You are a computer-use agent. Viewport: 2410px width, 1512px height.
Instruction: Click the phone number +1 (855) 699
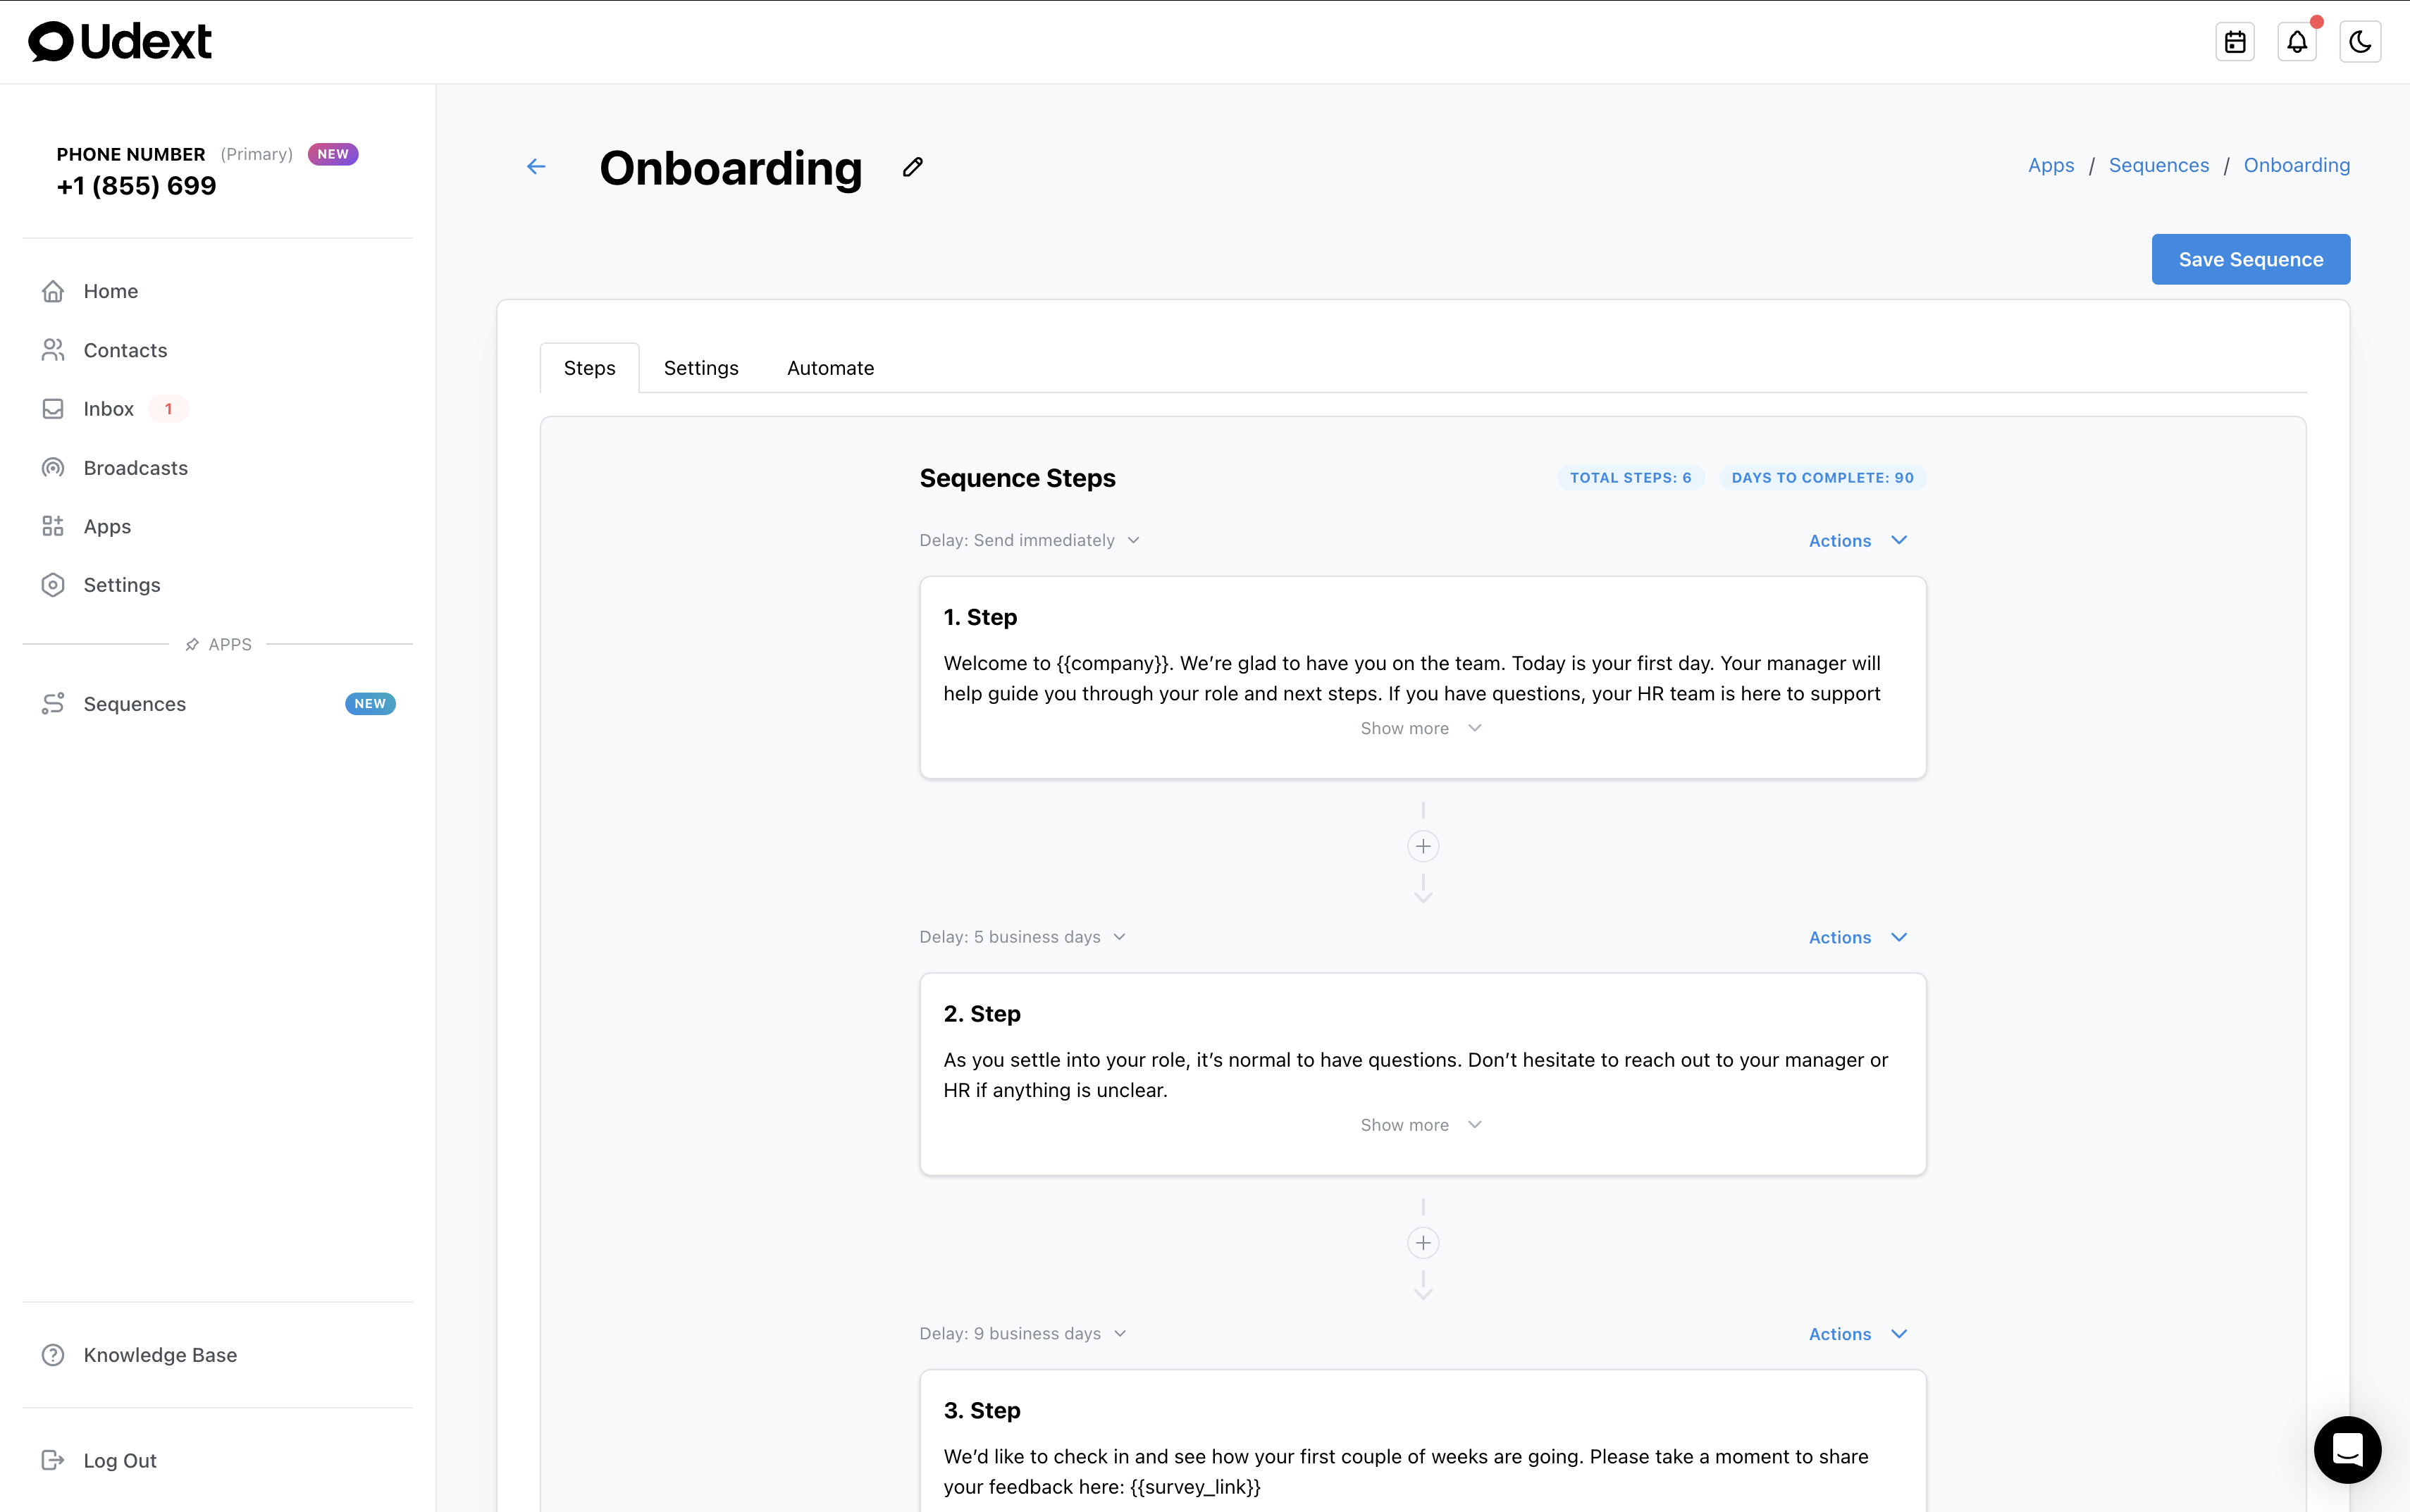136,186
